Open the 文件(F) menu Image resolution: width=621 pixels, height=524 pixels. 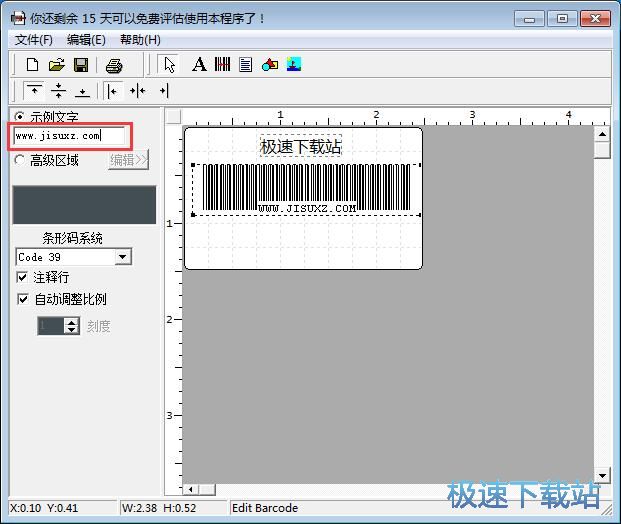pos(34,39)
